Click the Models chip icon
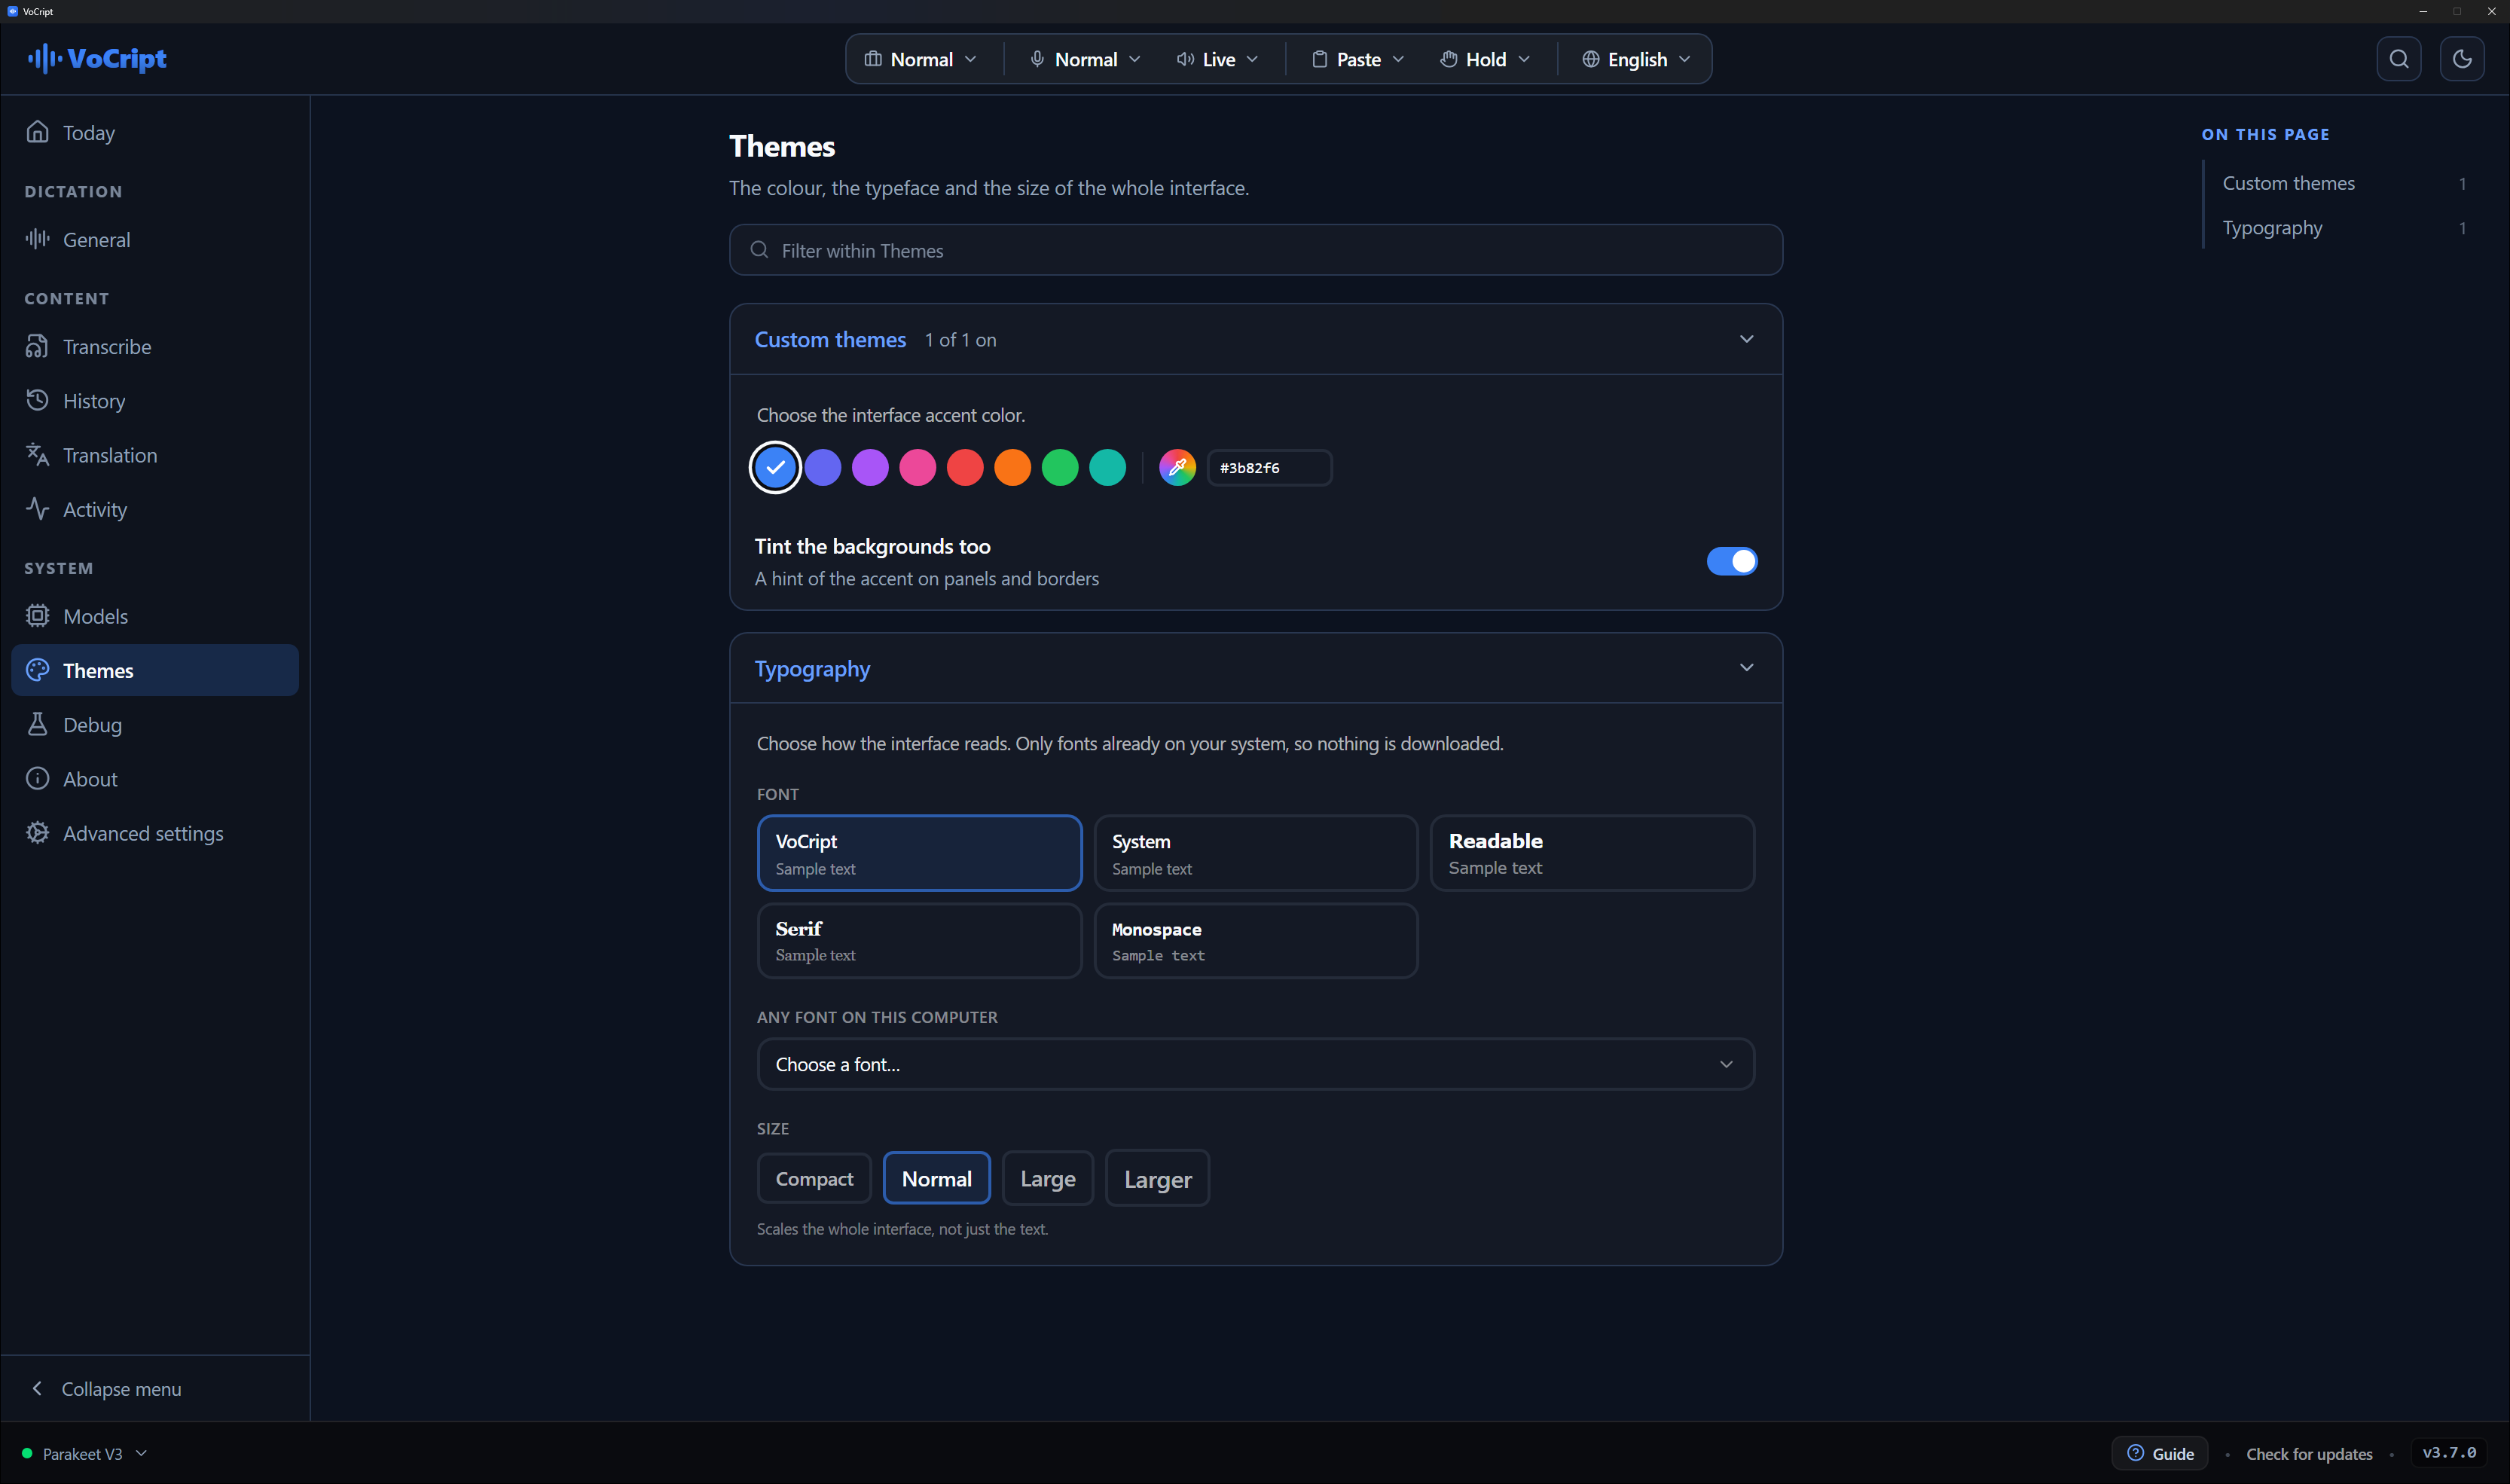The image size is (2510, 1484). point(37,615)
